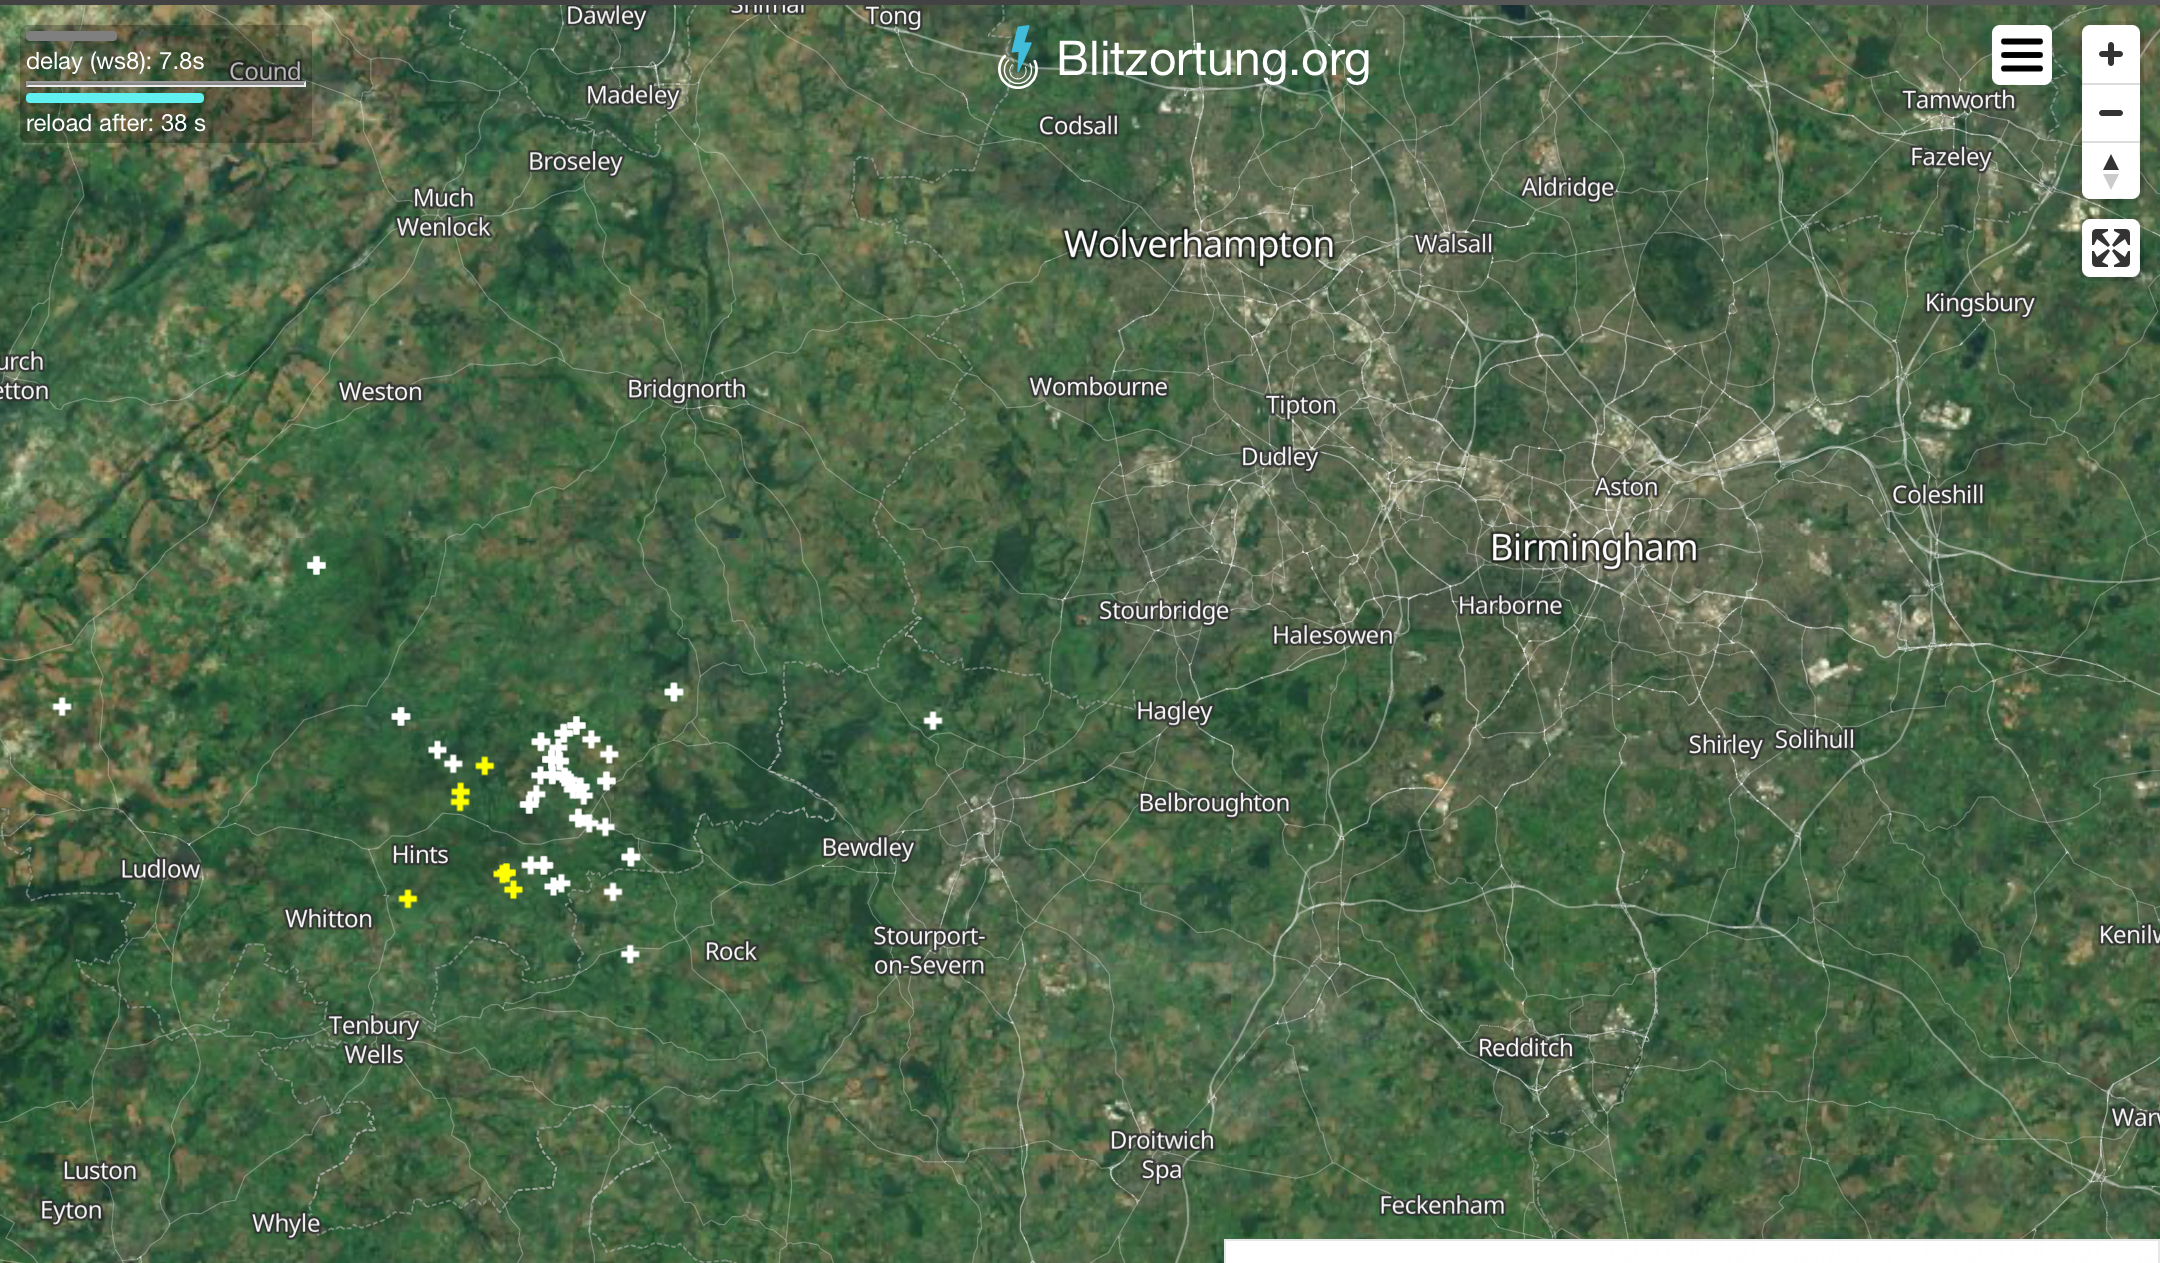The width and height of the screenshot is (2160, 1263).
Task: Zoom in with the plus button
Action: click(x=2111, y=54)
